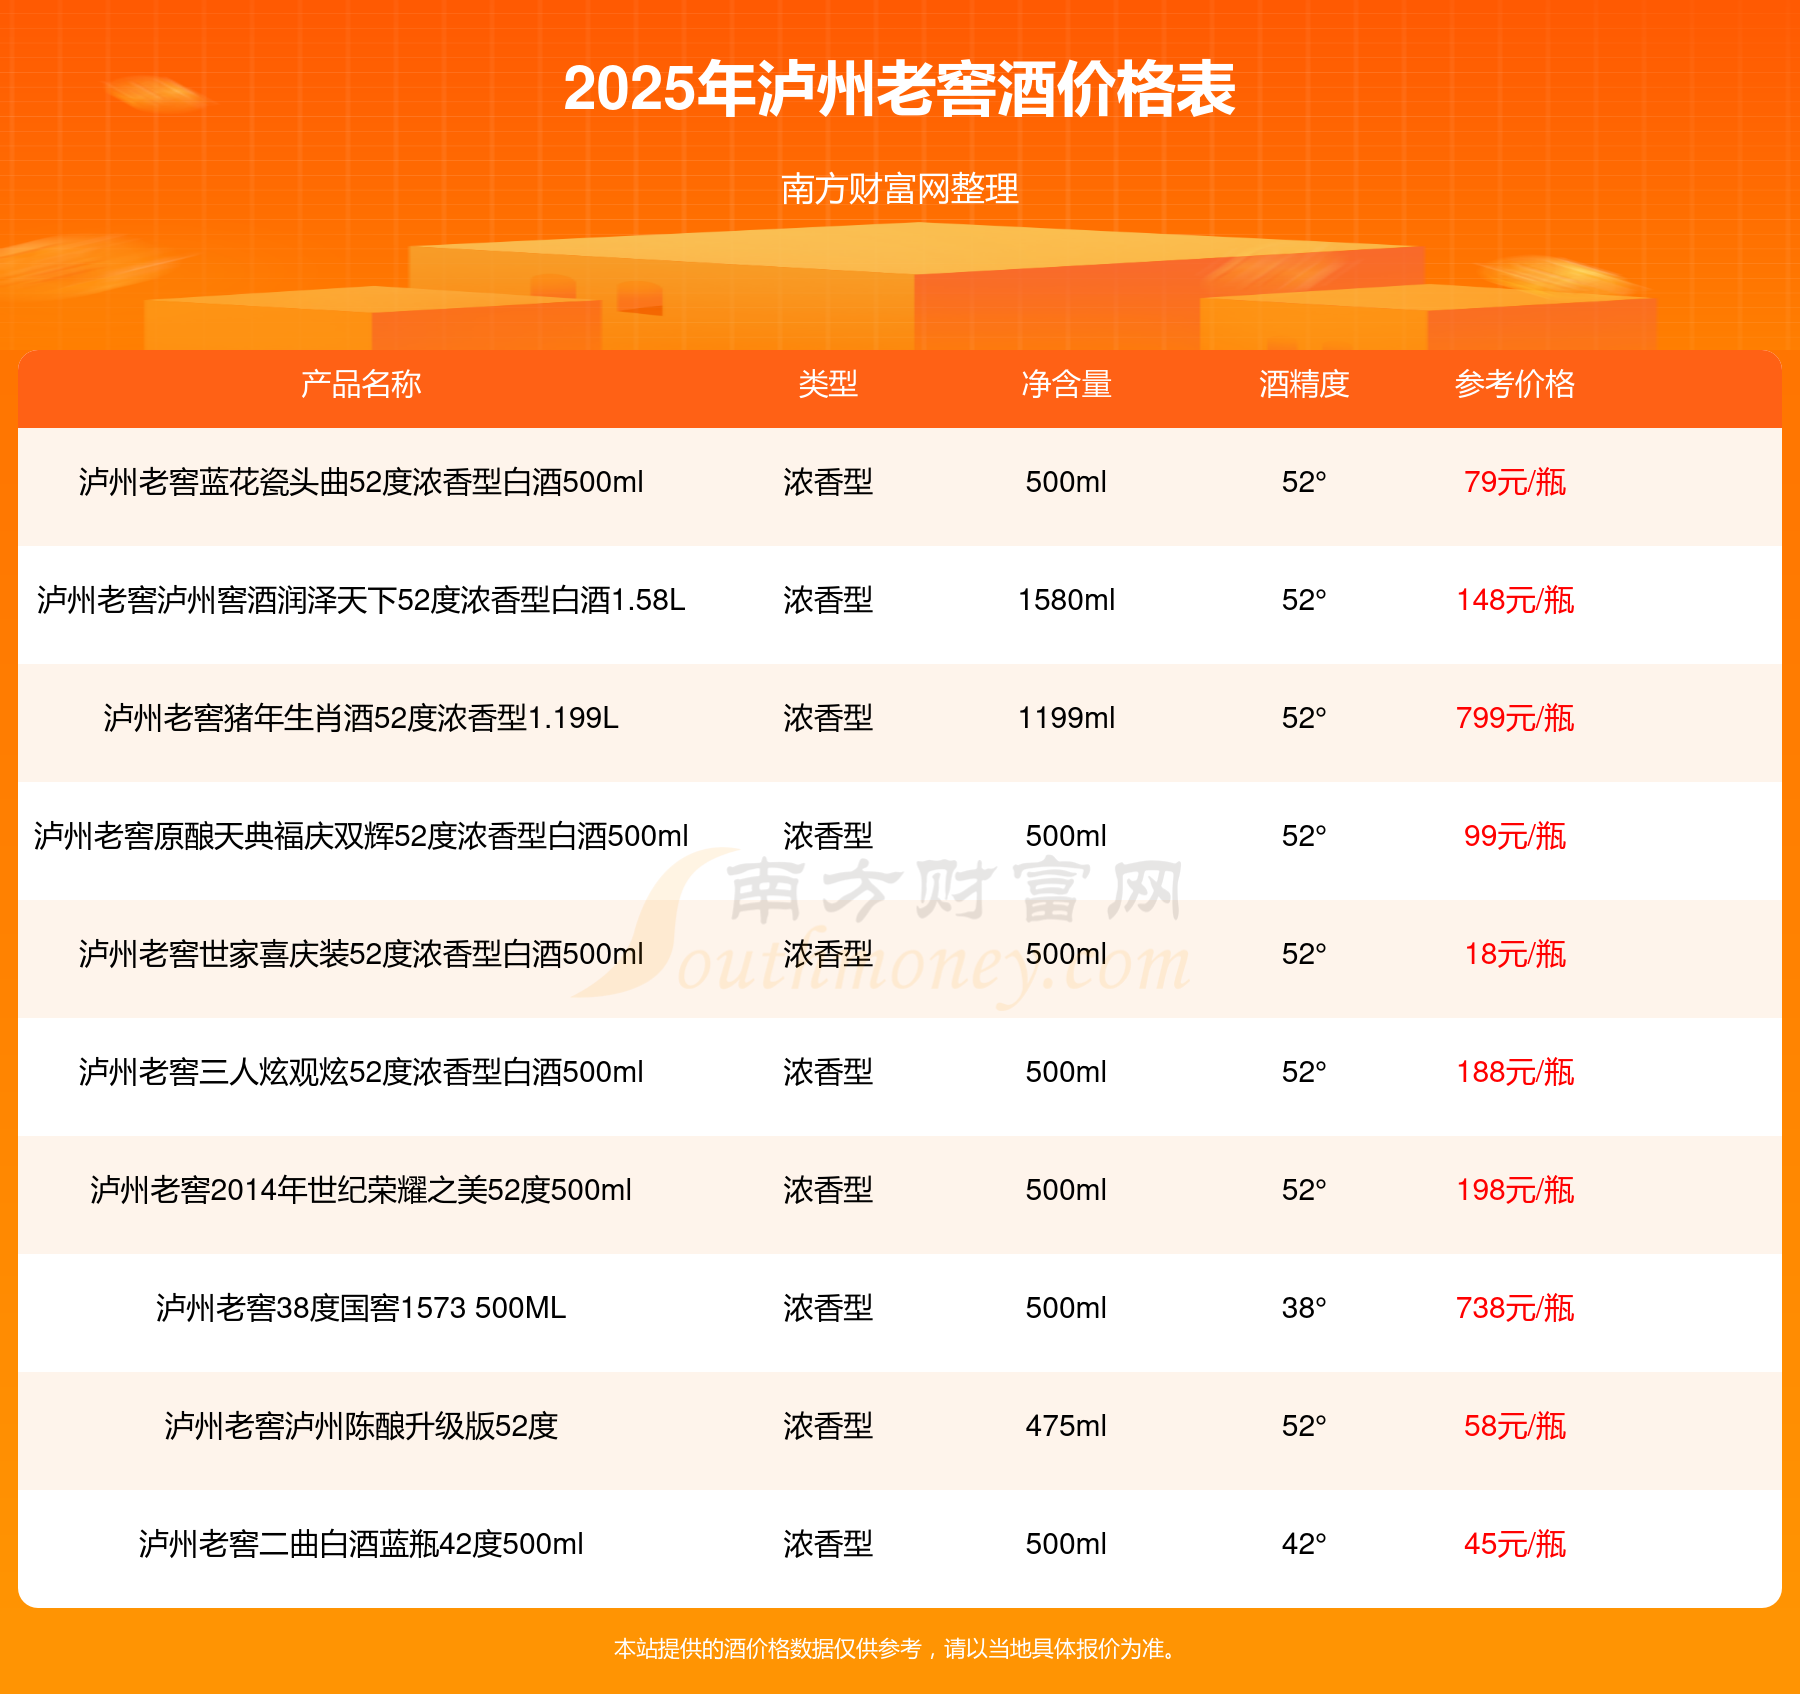This screenshot has width=1800, height=1694.
Task: Click the volume 475ml
Action: pyautogui.click(x=1066, y=1426)
